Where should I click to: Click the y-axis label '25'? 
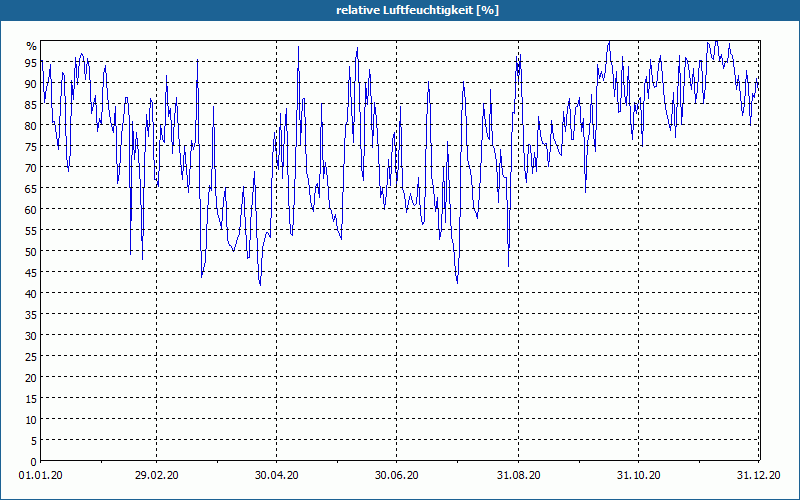click(x=32, y=357)
